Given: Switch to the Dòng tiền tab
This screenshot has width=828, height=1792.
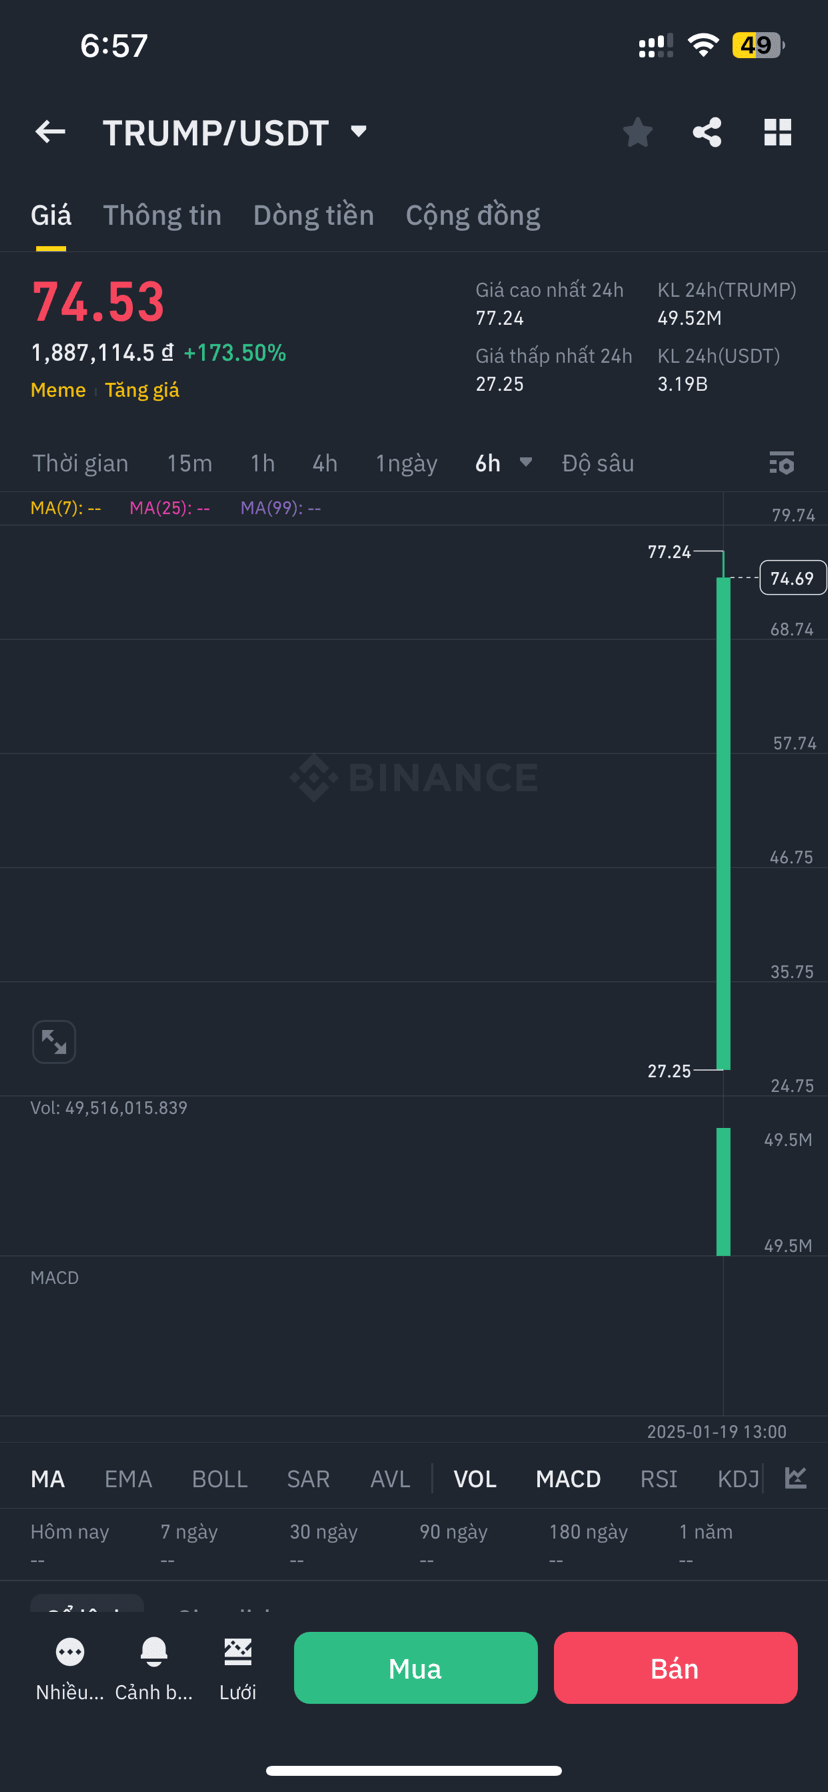Looking at the screenshot, I should 313,215.
